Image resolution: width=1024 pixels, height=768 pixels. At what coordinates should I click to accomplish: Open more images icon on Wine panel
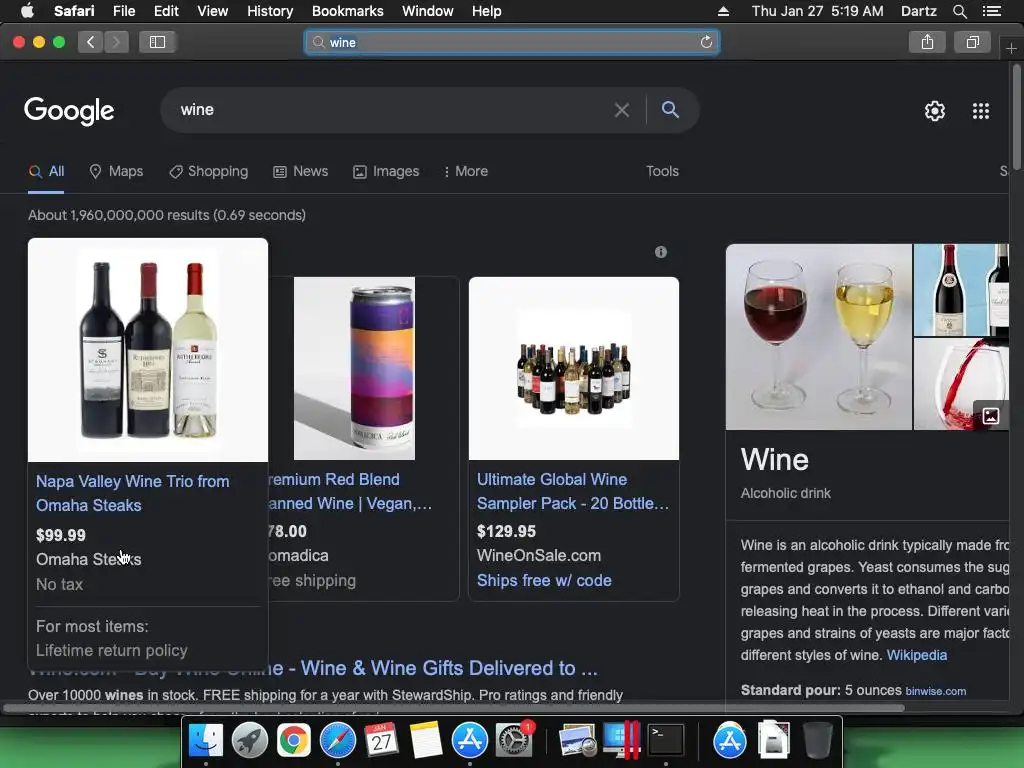tap(990, 415)
